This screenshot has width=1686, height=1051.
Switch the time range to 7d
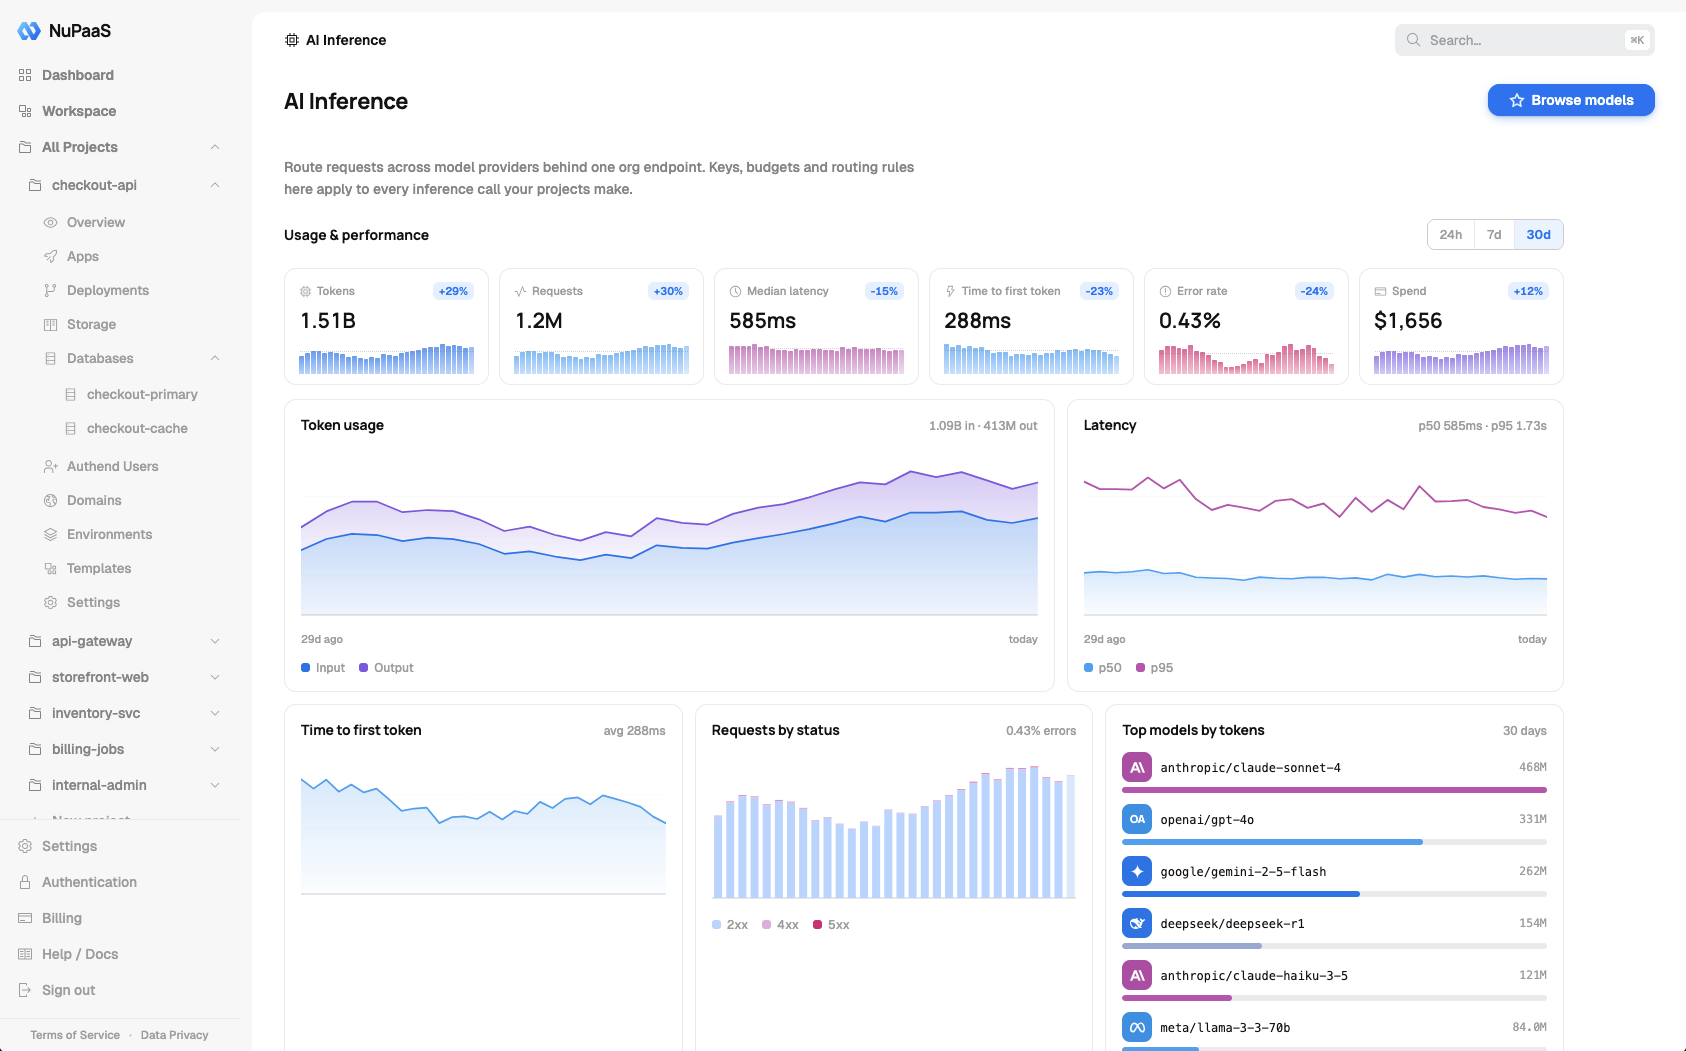1494,235
